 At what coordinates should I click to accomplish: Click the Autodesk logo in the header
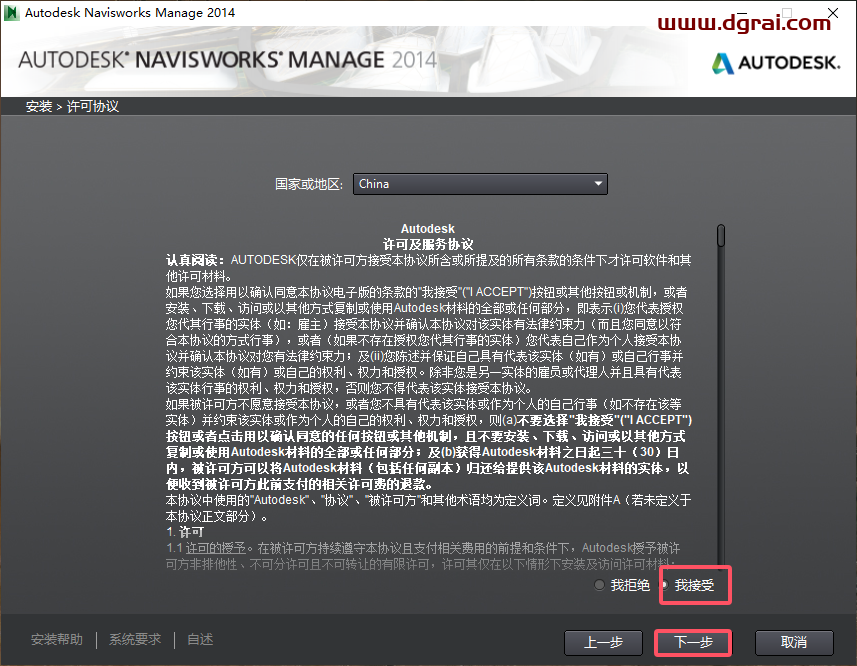[776, 63]
